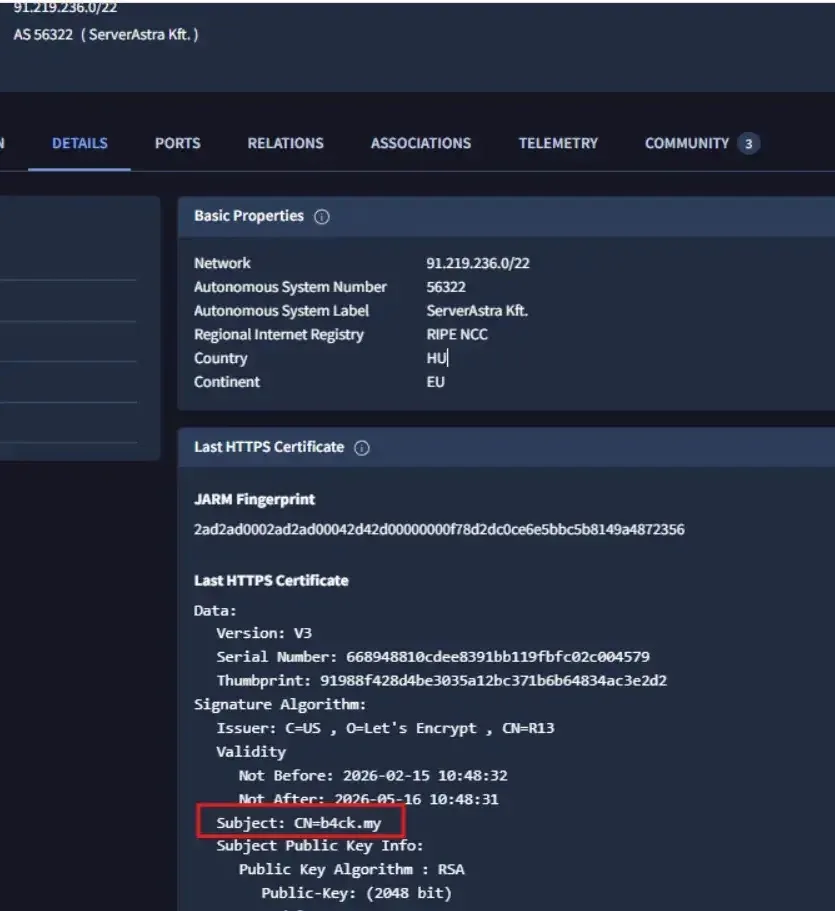Click the Basic Properties info icon
835x911 pixels.
(321, 217)
